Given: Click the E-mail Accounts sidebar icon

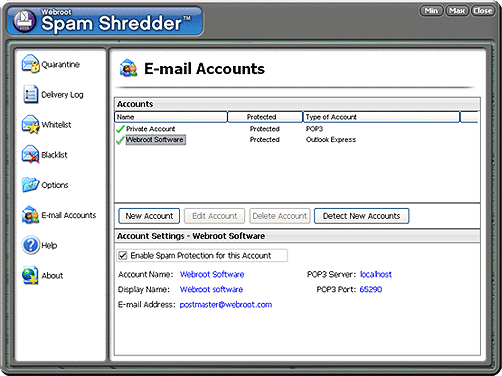Looking at the screenshot, I should pyautogui.click(x=30, y=215).
